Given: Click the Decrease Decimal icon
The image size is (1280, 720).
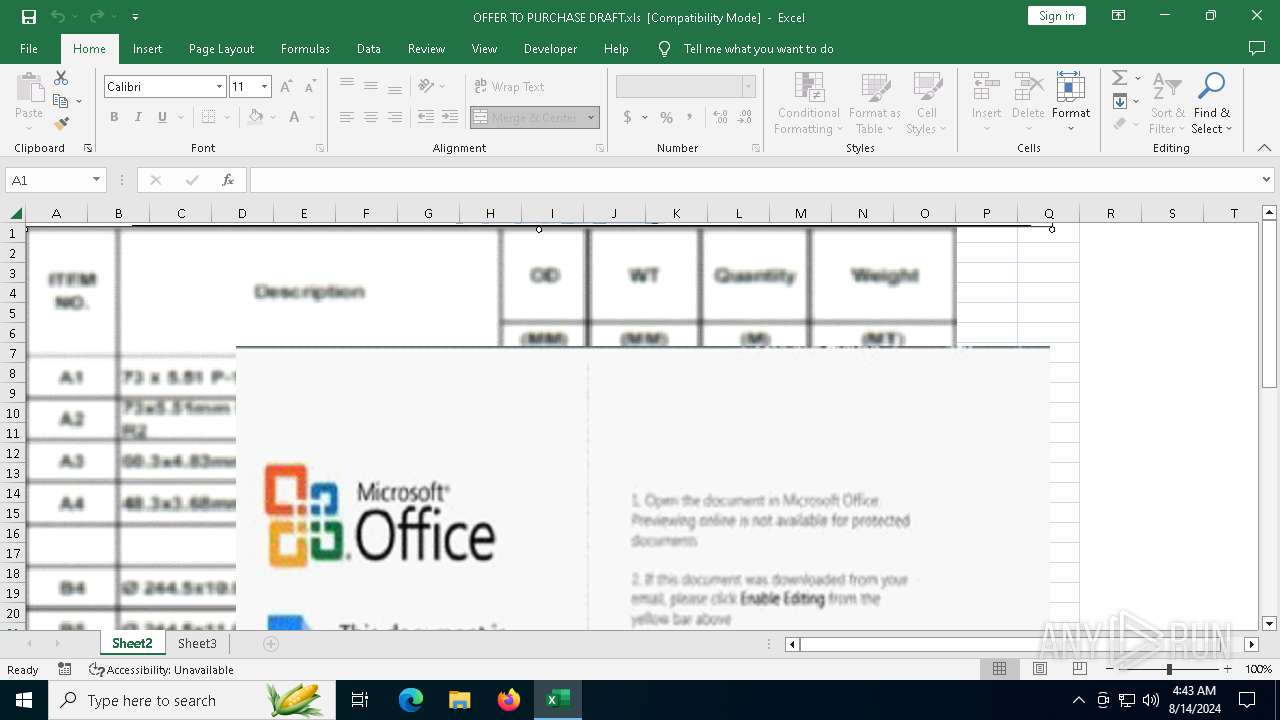Looking at the screenshot, I should pos(744,117).
